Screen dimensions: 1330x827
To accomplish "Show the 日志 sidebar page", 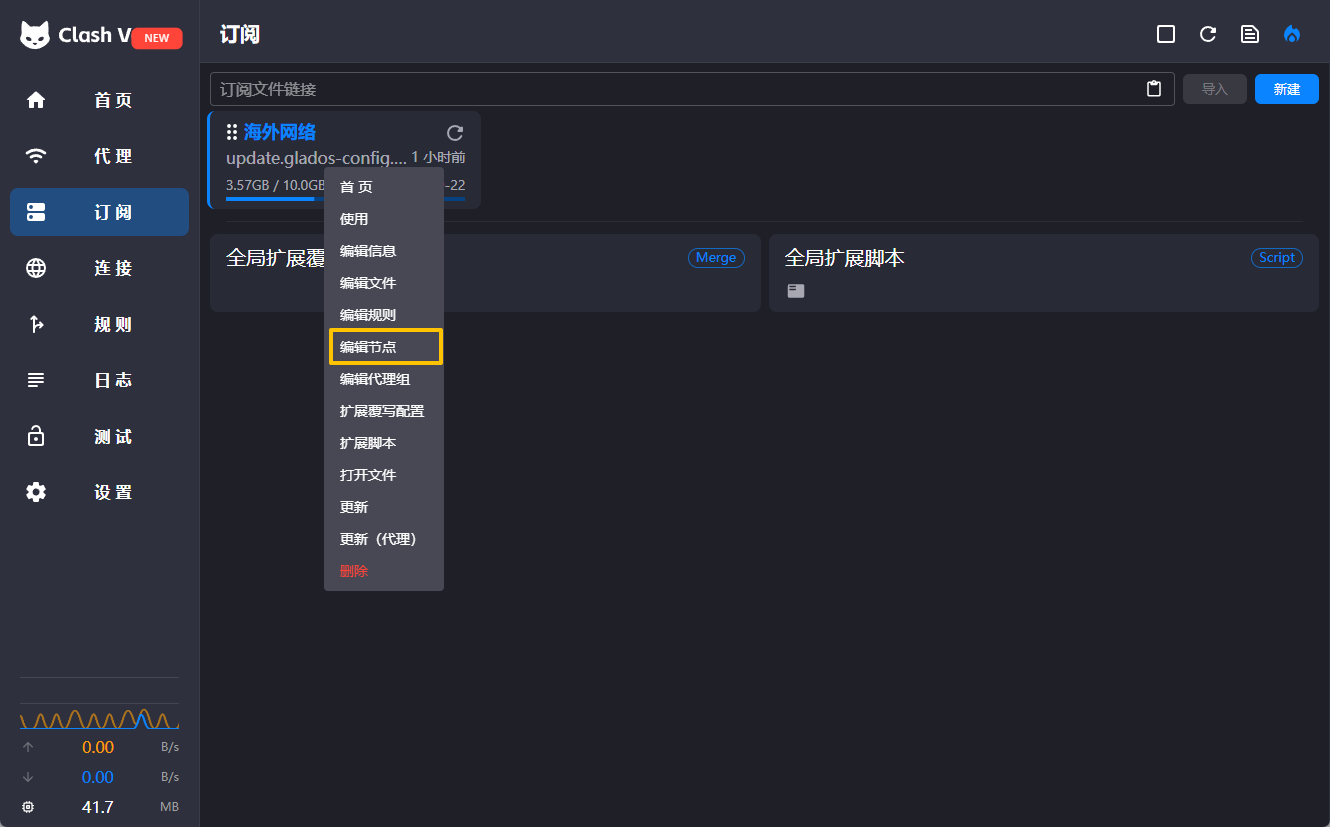I will [x=99, y=380].
